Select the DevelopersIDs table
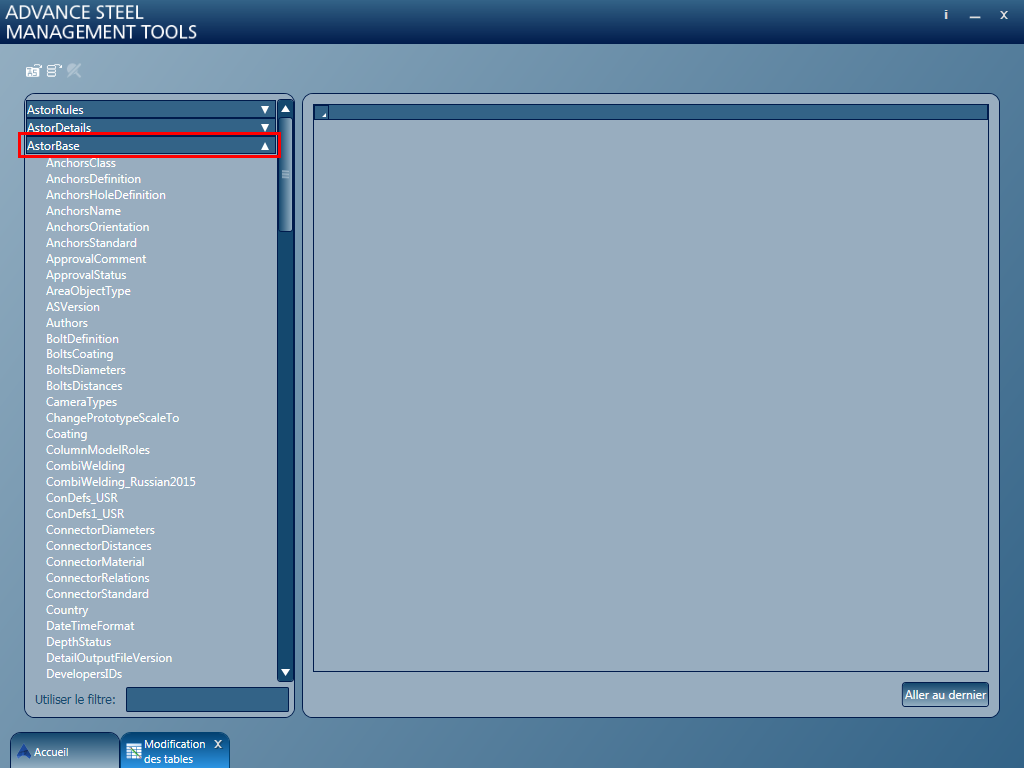Screen dimensions: 1024x768 84,674
